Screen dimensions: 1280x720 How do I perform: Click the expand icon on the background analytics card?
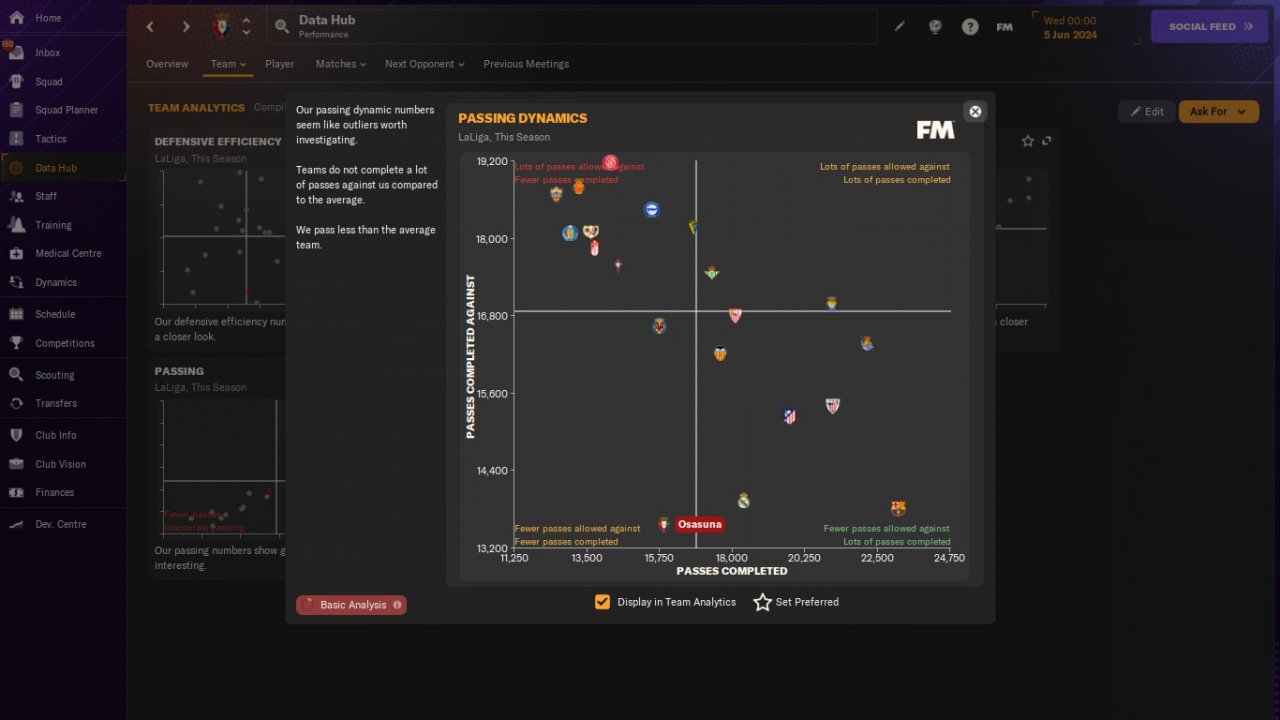tap(1047, 141)
